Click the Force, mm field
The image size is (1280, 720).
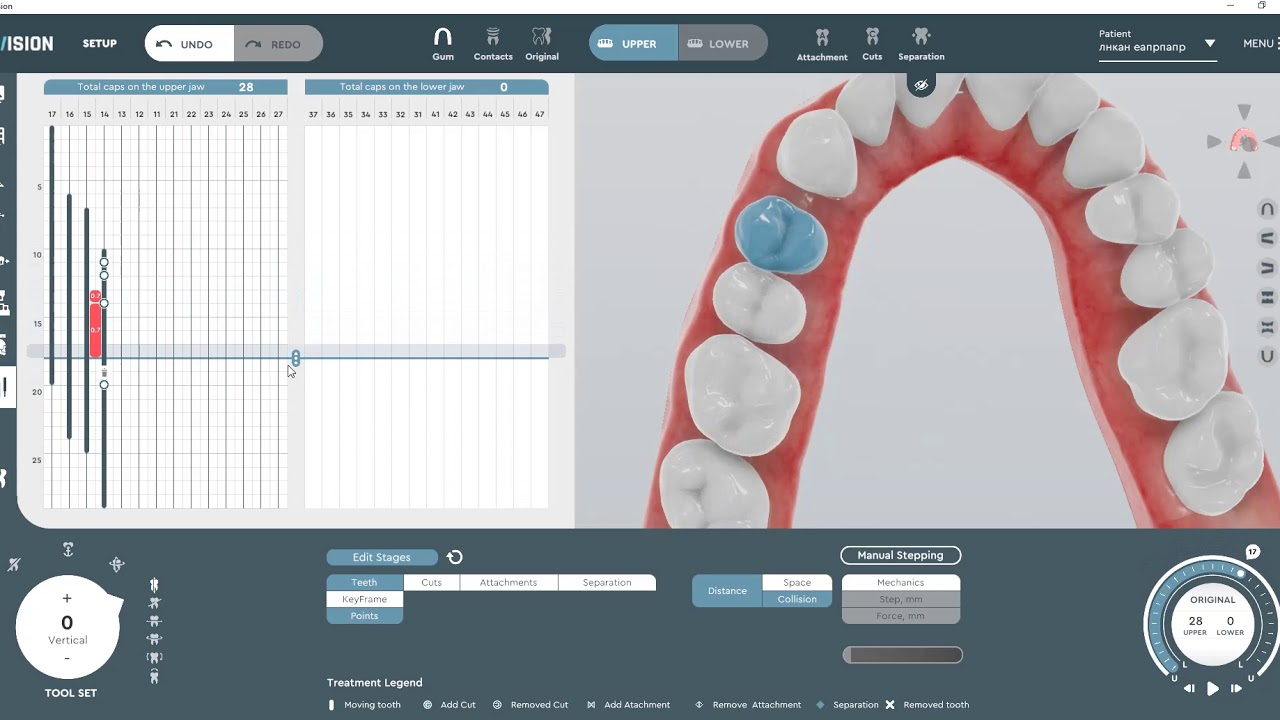901,616
